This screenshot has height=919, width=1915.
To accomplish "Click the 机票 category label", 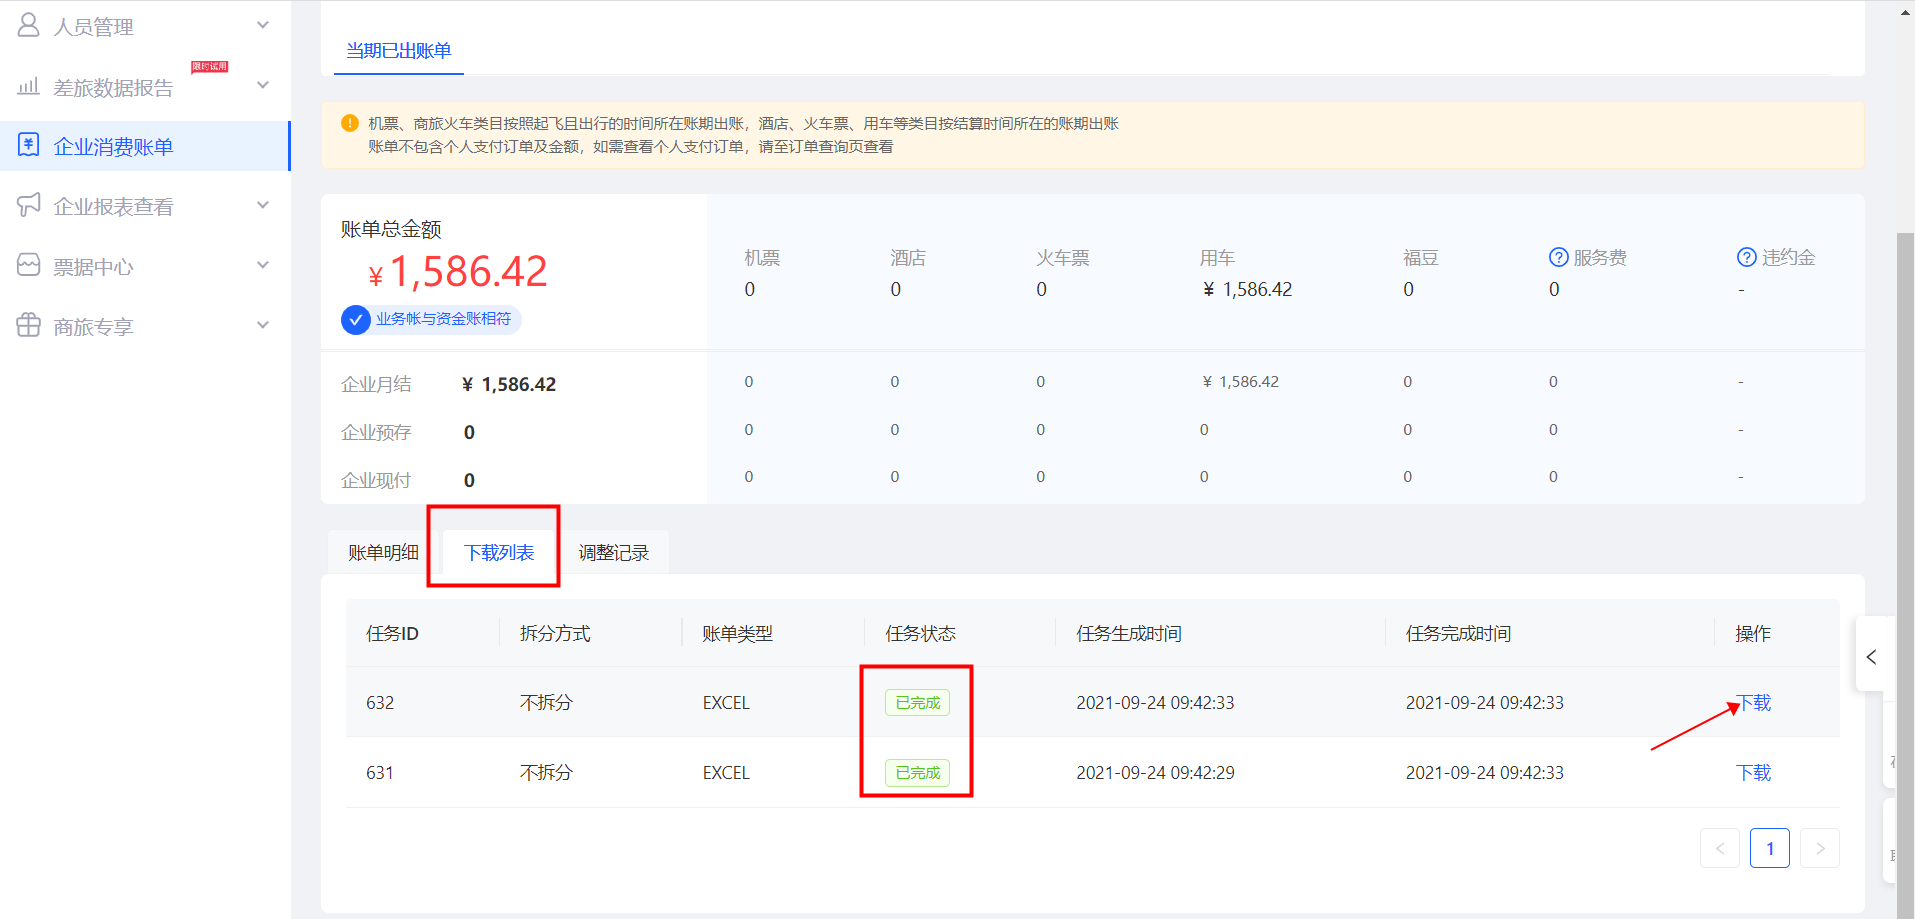I will tap(762, 257).
